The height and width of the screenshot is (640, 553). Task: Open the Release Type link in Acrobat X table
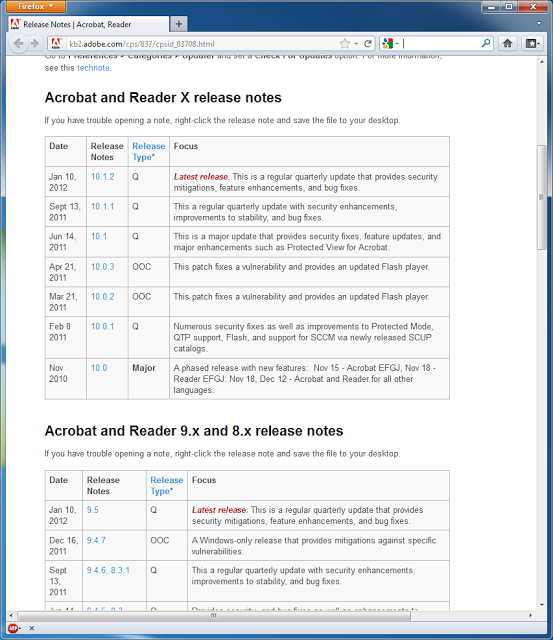(x=149, y=151)
